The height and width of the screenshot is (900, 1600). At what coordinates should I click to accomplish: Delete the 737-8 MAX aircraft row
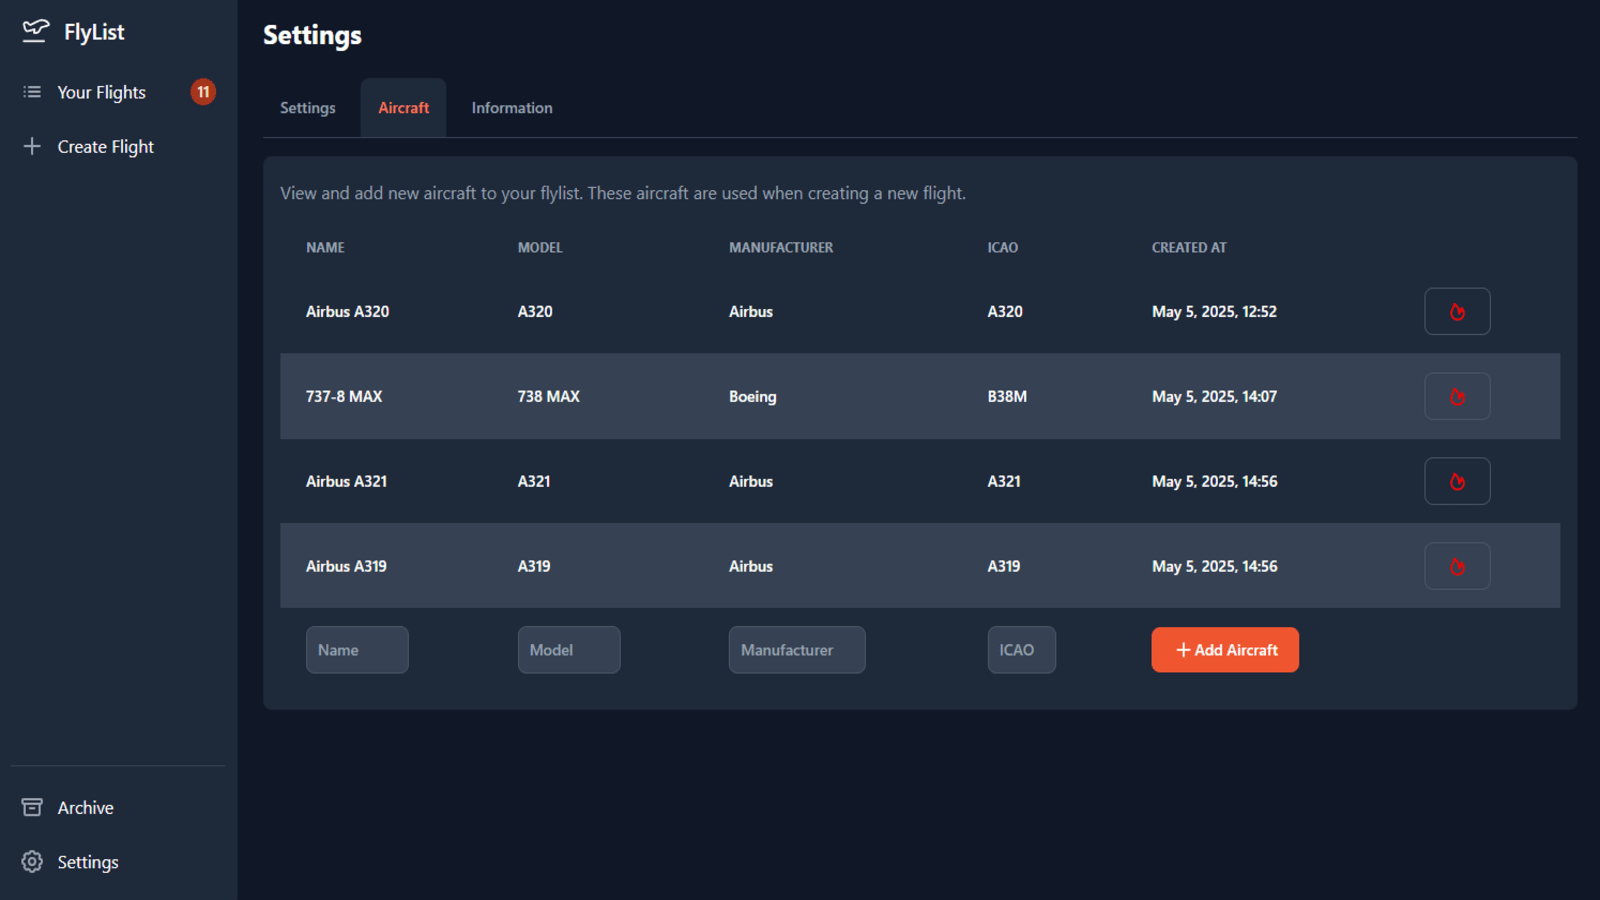tap(1457, 396)
